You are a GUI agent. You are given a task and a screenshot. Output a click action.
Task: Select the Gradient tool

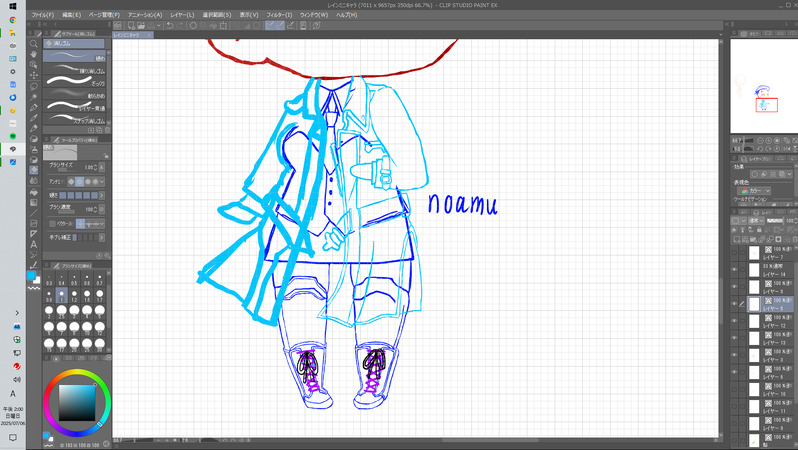[x=34, y=203]
